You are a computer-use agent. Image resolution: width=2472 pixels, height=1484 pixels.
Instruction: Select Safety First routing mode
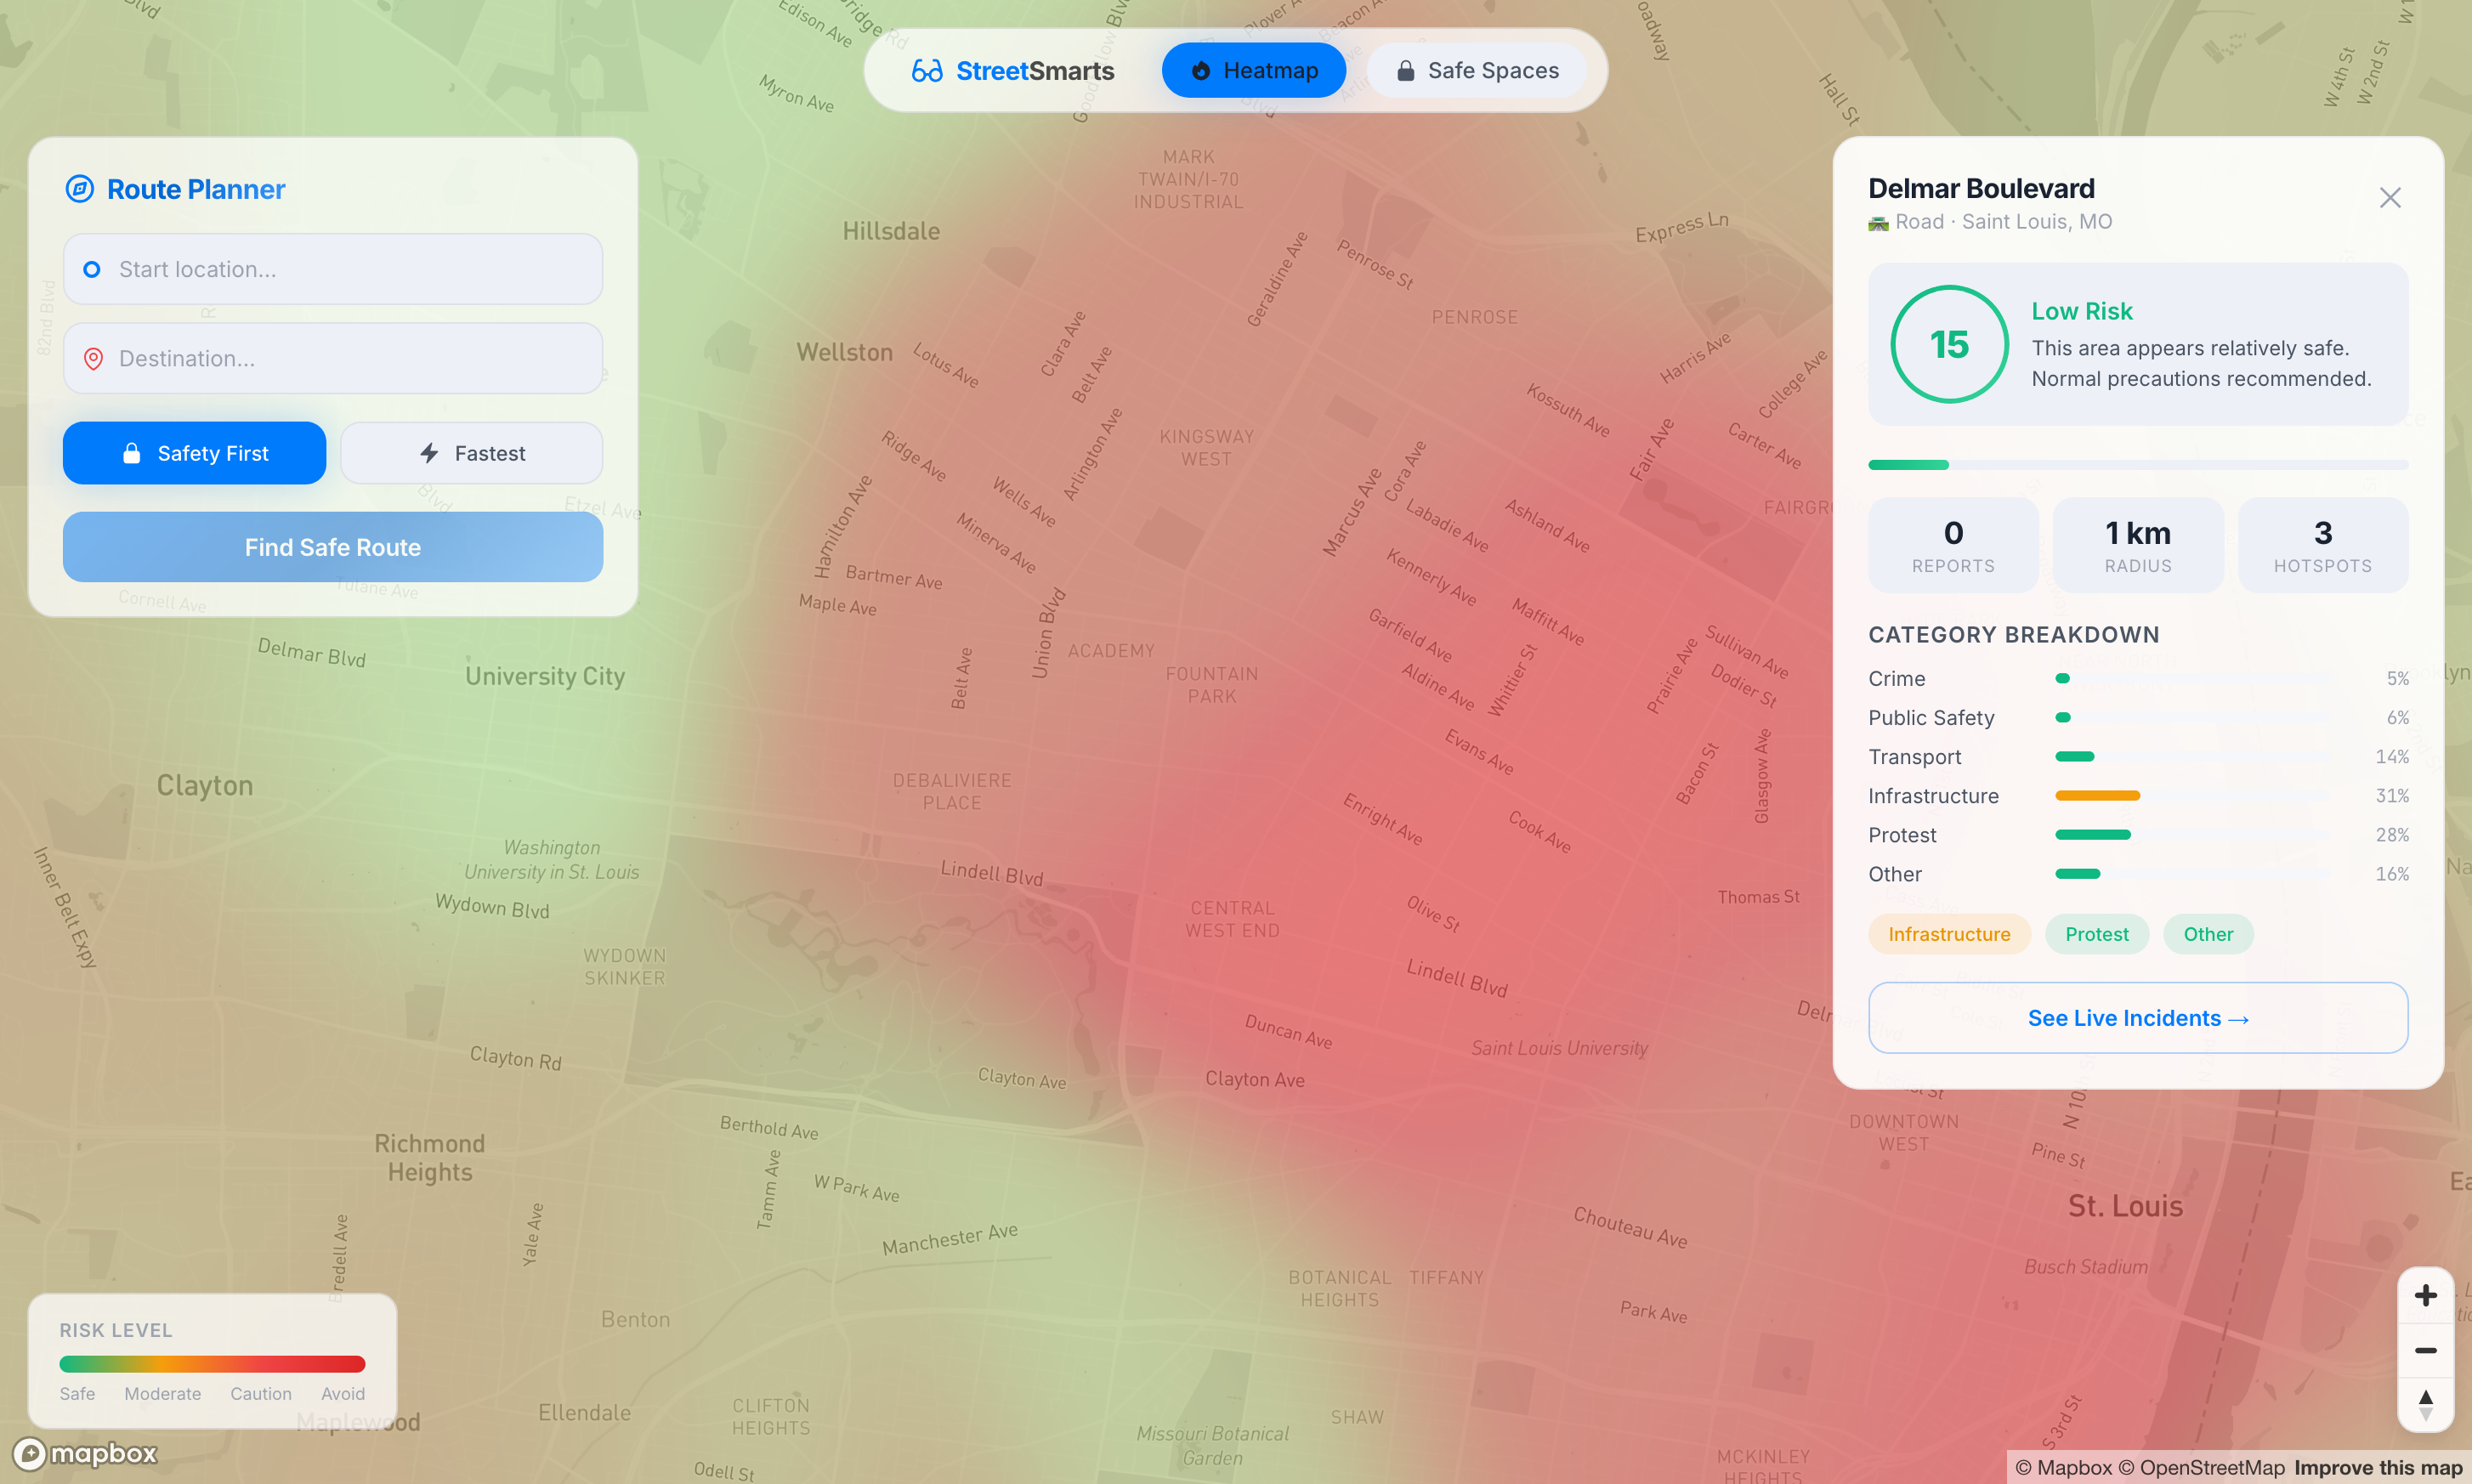pyautogui.click(x=194, y=453)
